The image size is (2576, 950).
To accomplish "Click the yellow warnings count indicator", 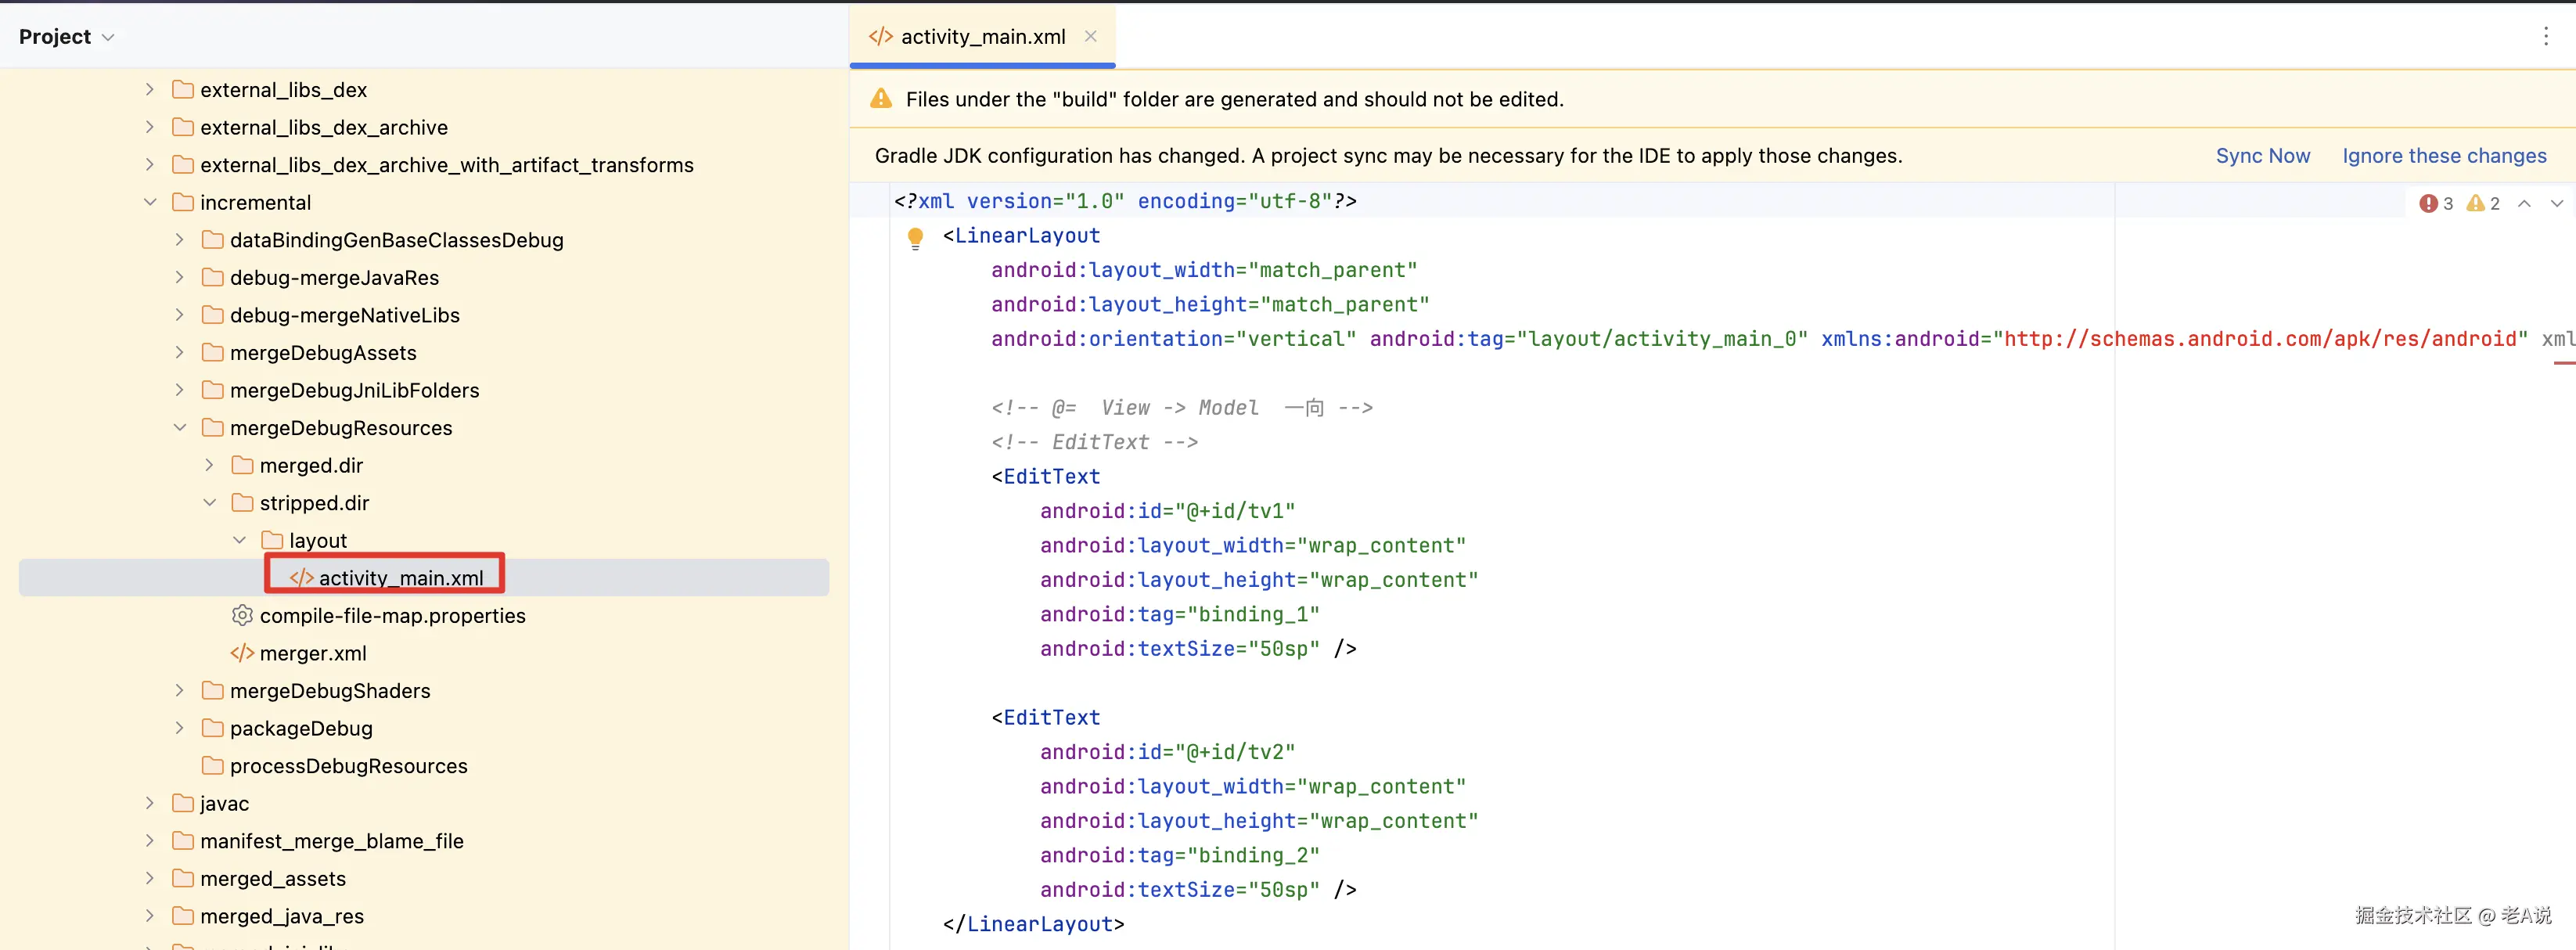I will coord(2482,203).
